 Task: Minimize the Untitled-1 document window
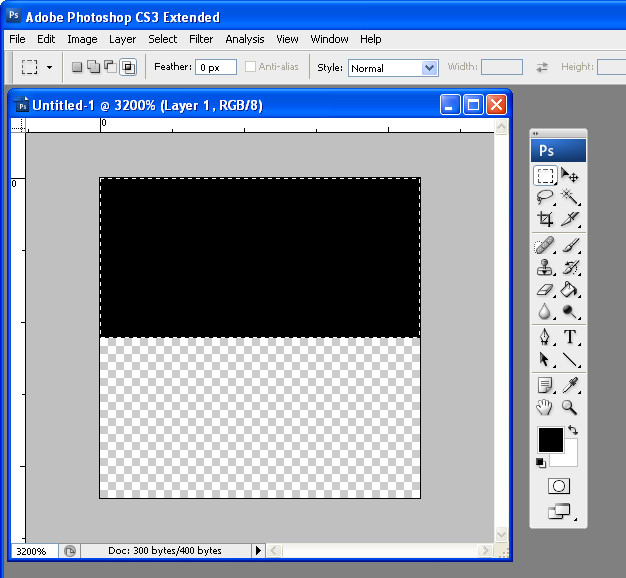pyautogui.click(x=450, y=105)
